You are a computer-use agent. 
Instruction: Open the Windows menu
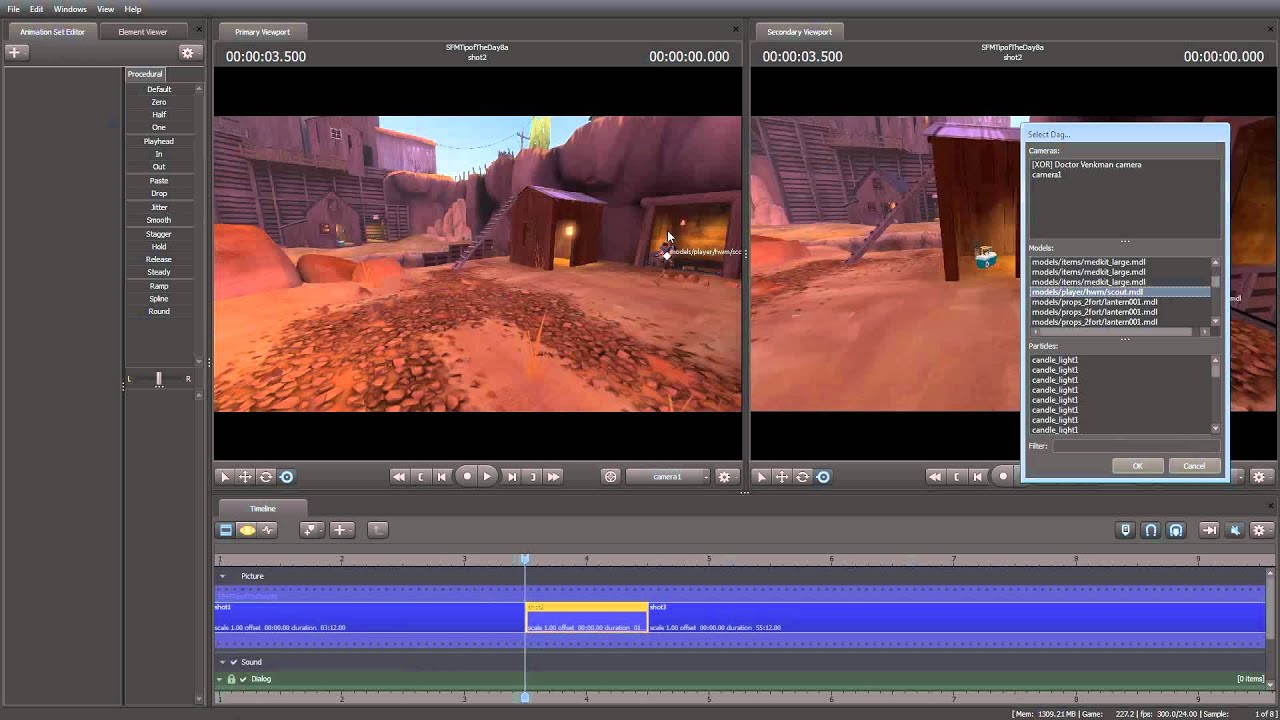pyautogui.click(x=70, y=9)
